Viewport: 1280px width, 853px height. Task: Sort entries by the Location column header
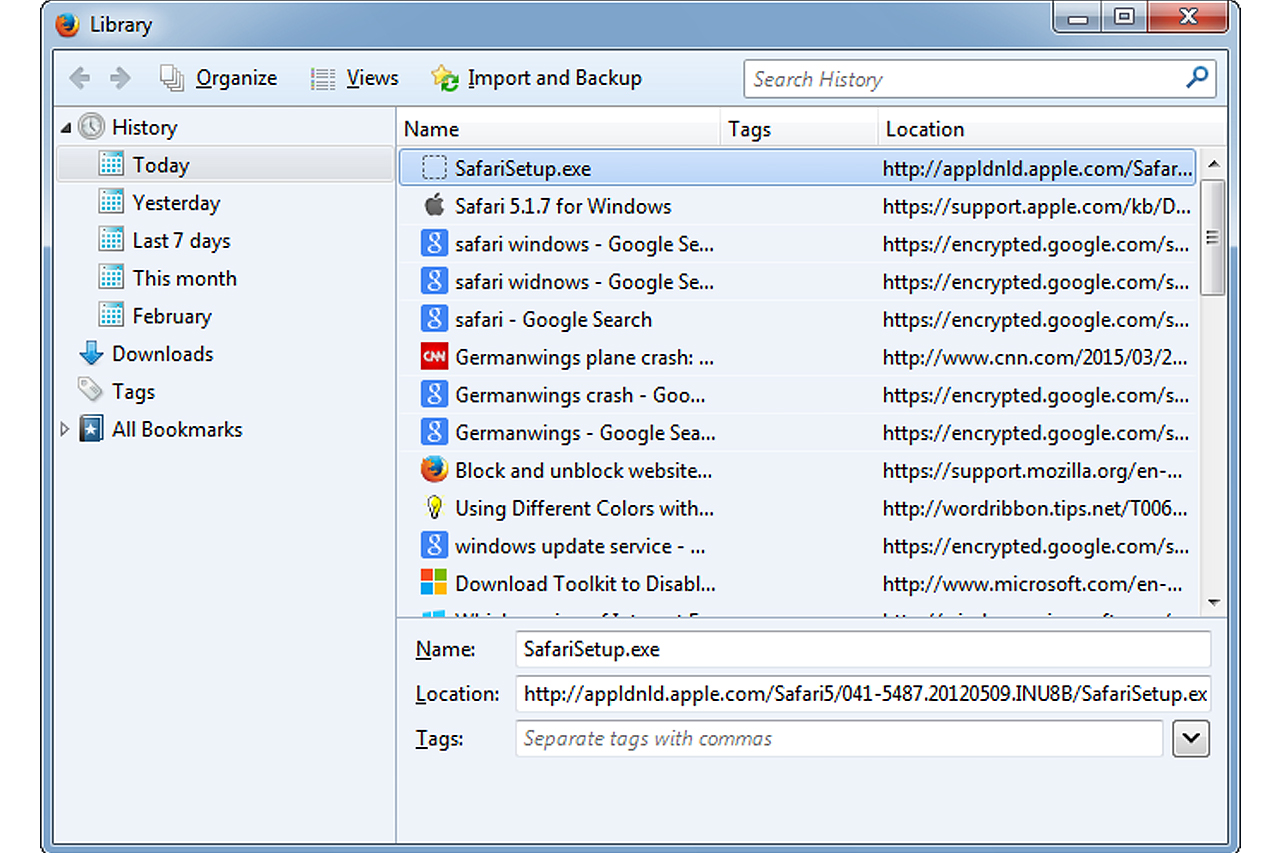click(925, 128)
